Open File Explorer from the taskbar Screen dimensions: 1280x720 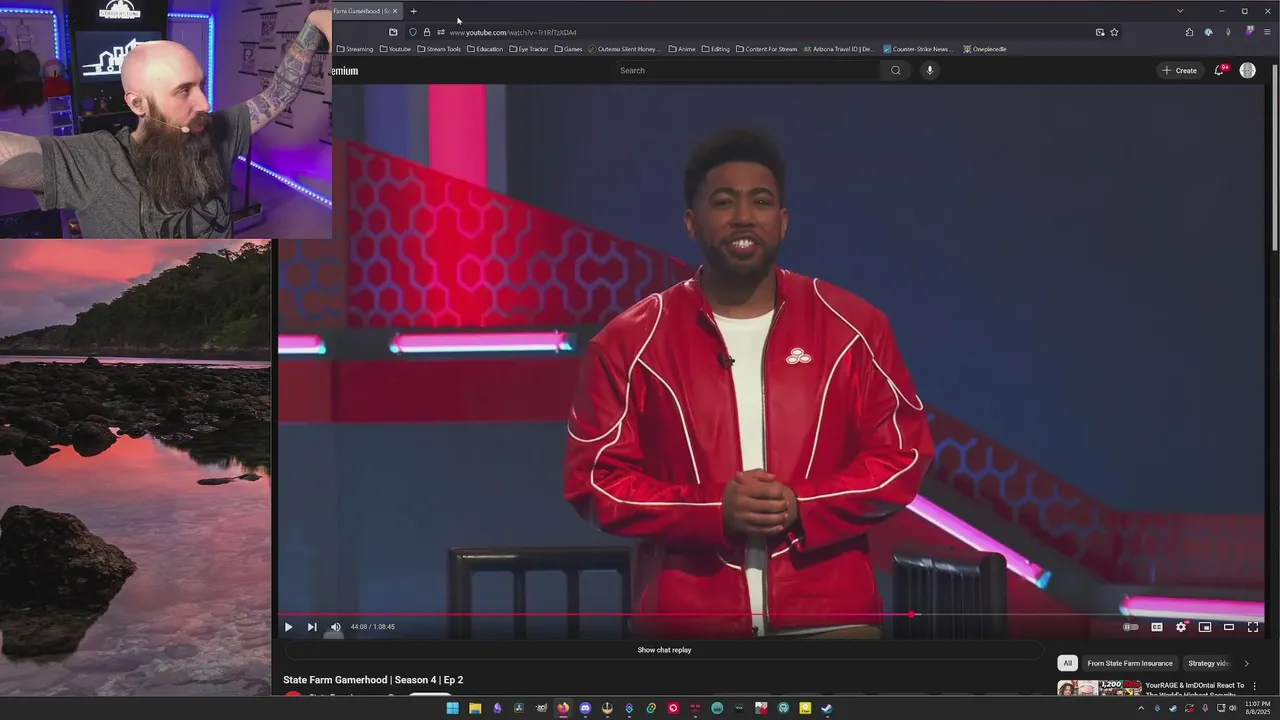point(475,708)
